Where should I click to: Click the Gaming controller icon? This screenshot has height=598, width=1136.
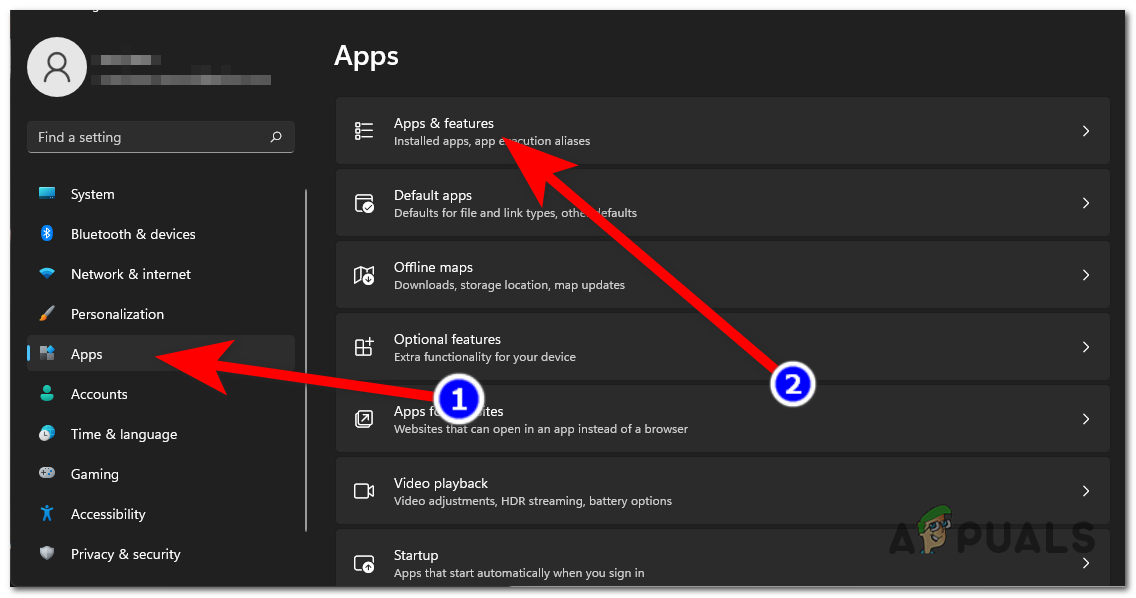click(x=47, y=473)
